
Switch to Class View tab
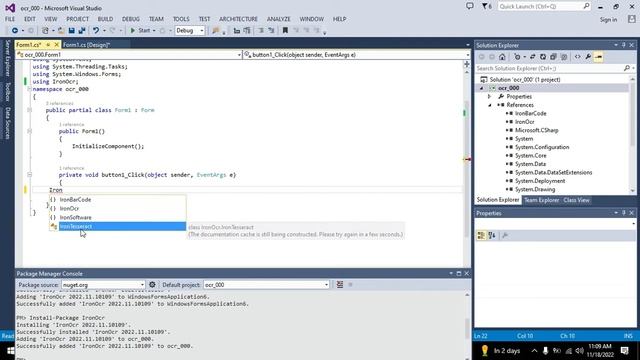[x=576, y=200]
